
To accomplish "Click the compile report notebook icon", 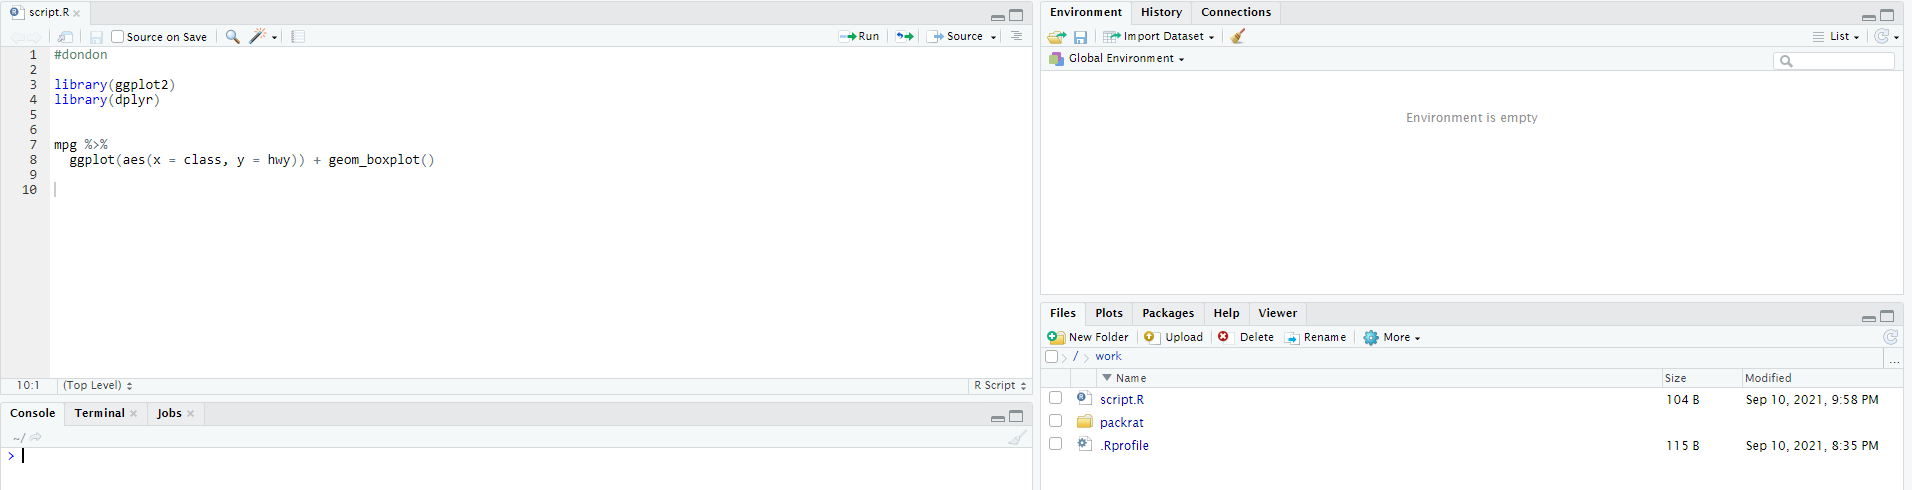I will point(298,37).
